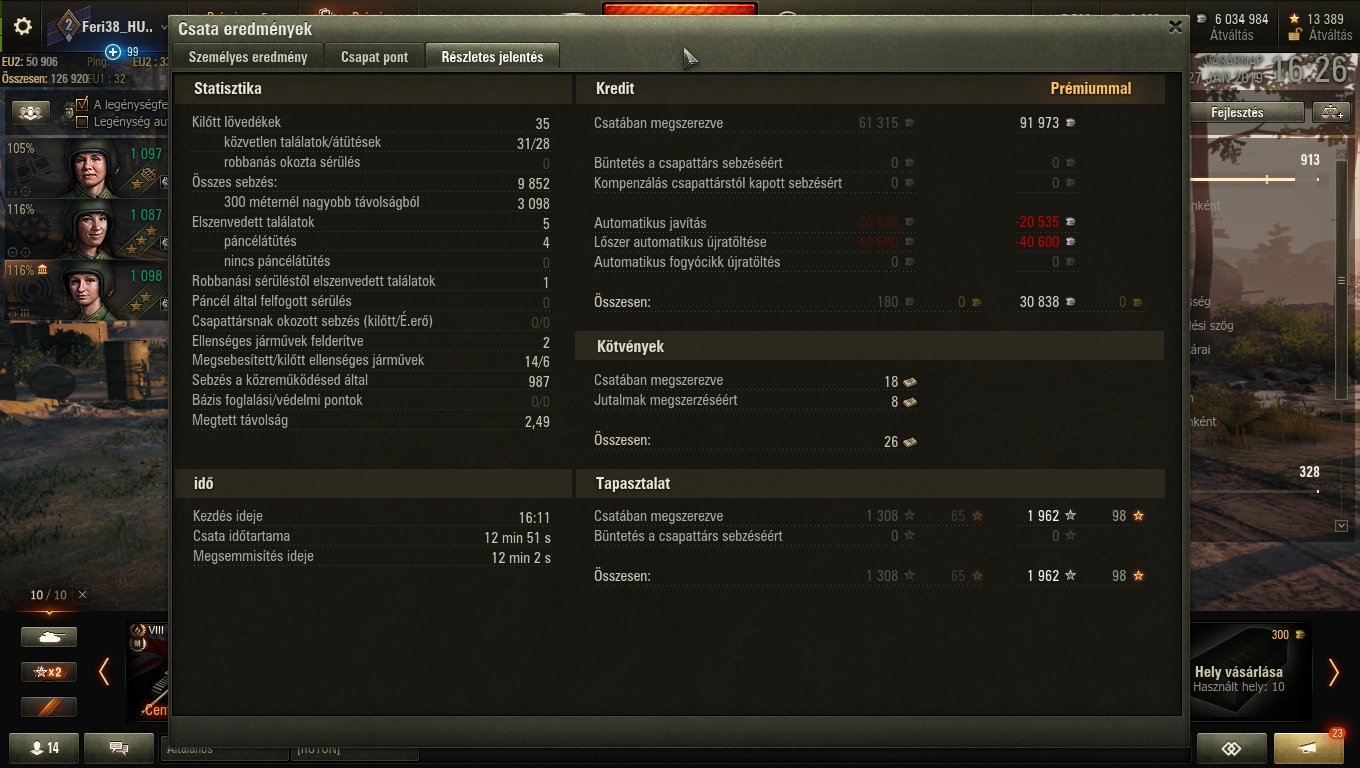The width and height of the screenshot is (1360, 768).
Task: Toggle 'Legénység aut...' checkbox
Action: (x=82, y=122)
